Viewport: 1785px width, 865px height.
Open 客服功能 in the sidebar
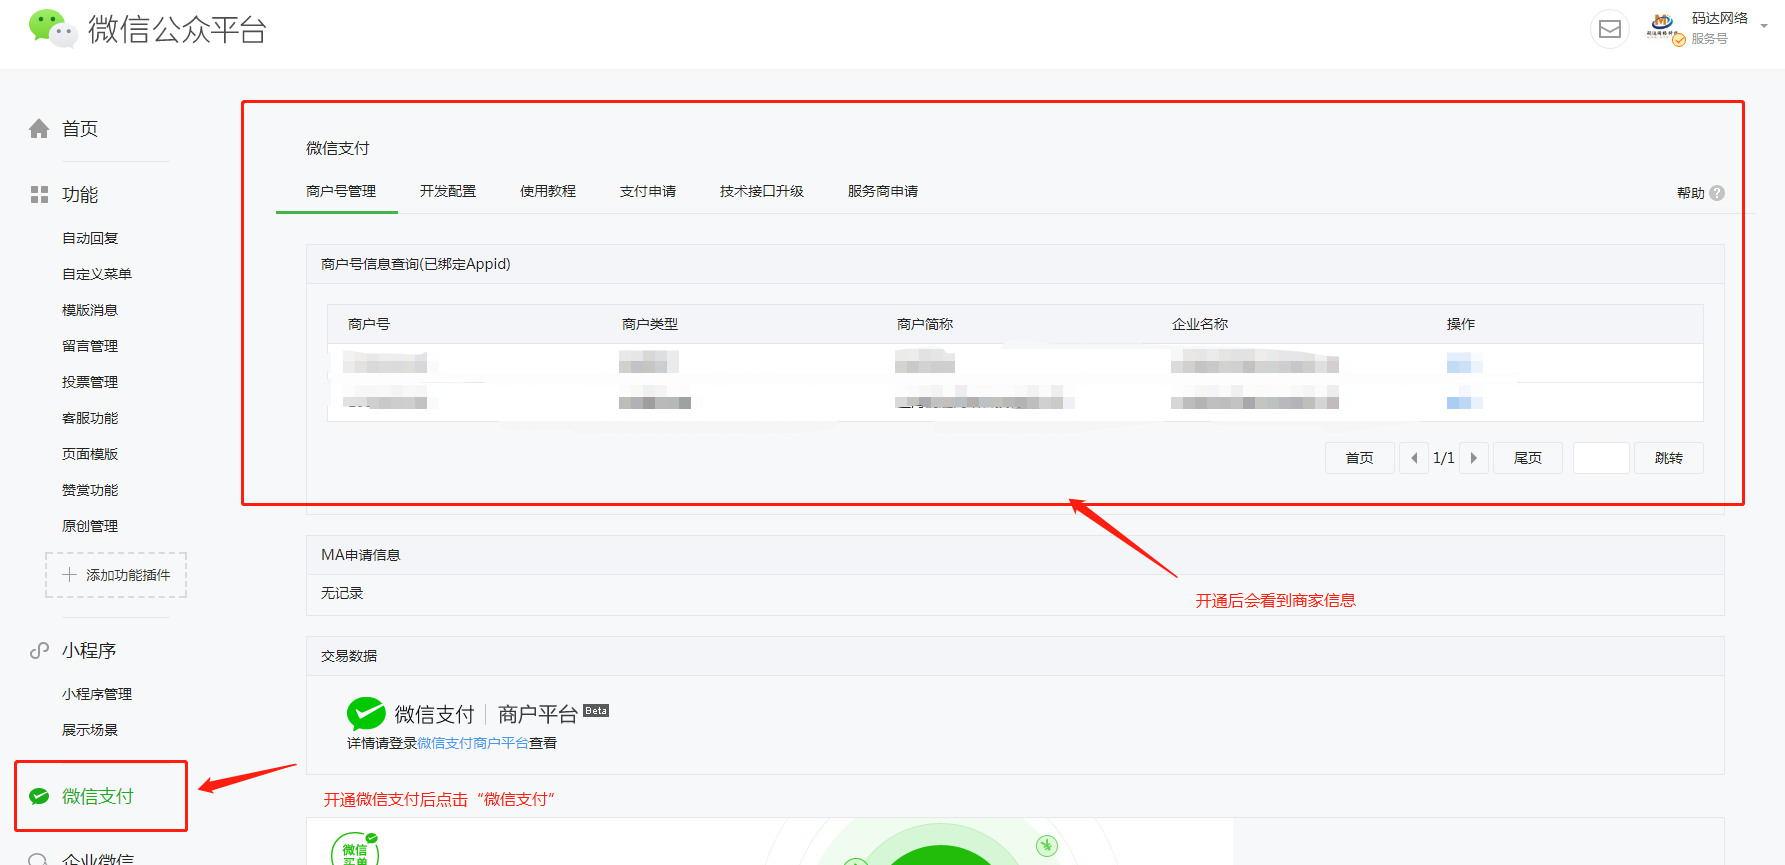pos(90,418)
